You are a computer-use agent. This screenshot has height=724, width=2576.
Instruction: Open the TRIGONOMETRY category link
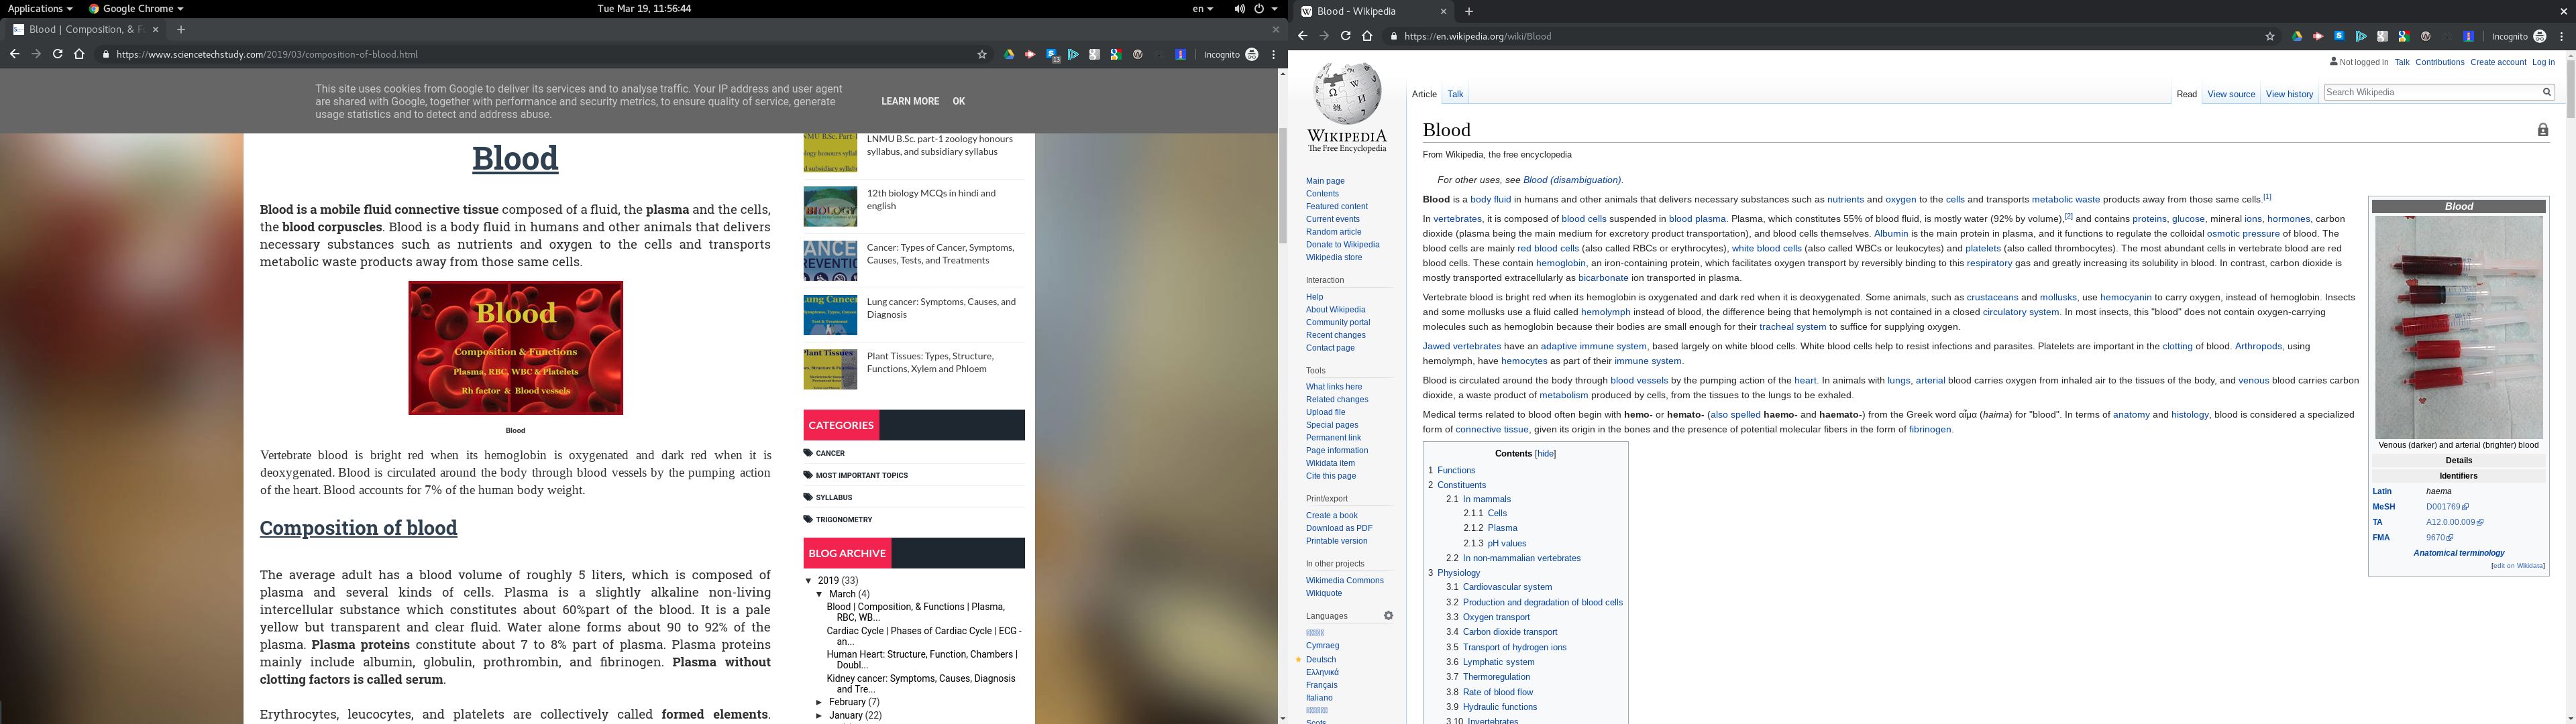point(844,520)
